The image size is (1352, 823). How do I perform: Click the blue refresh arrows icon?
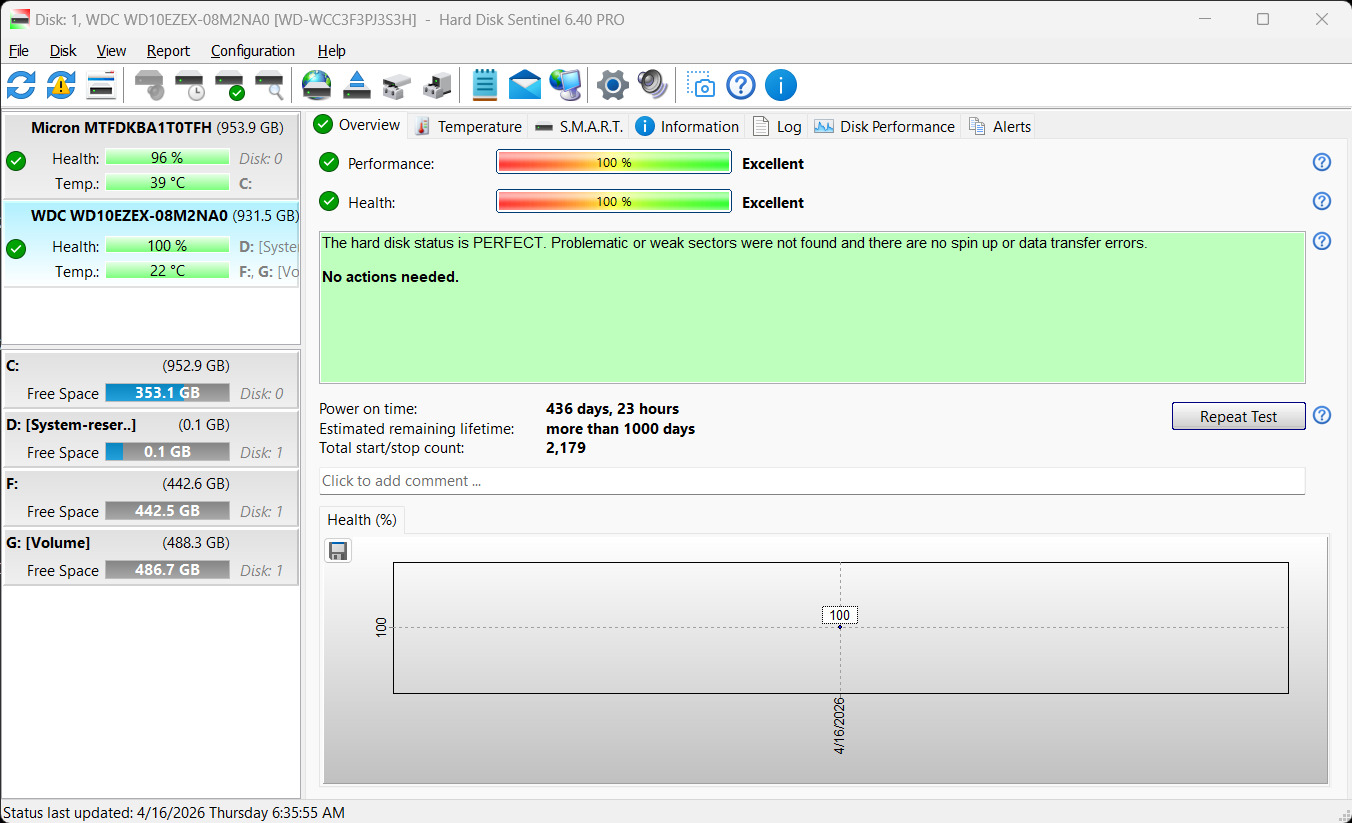tap(21, 85)
